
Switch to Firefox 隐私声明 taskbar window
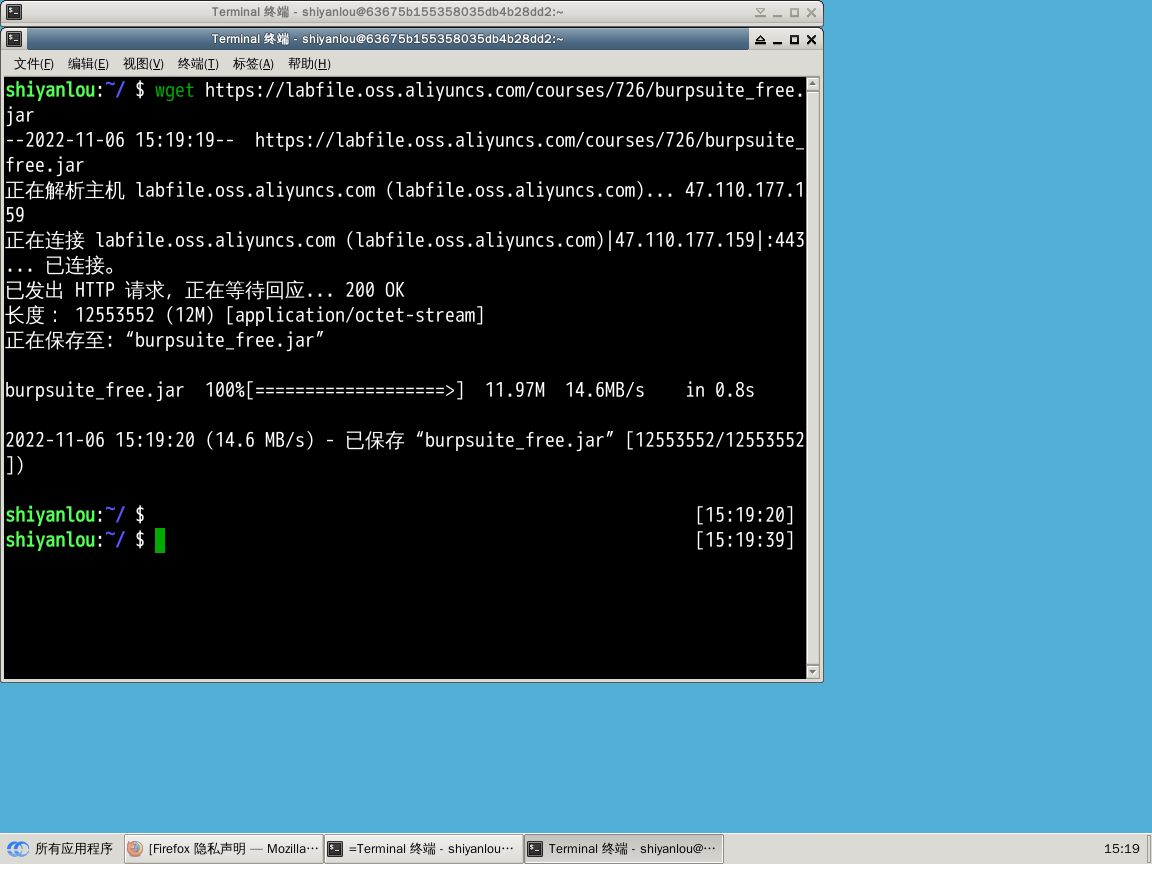tap(224, 849)
